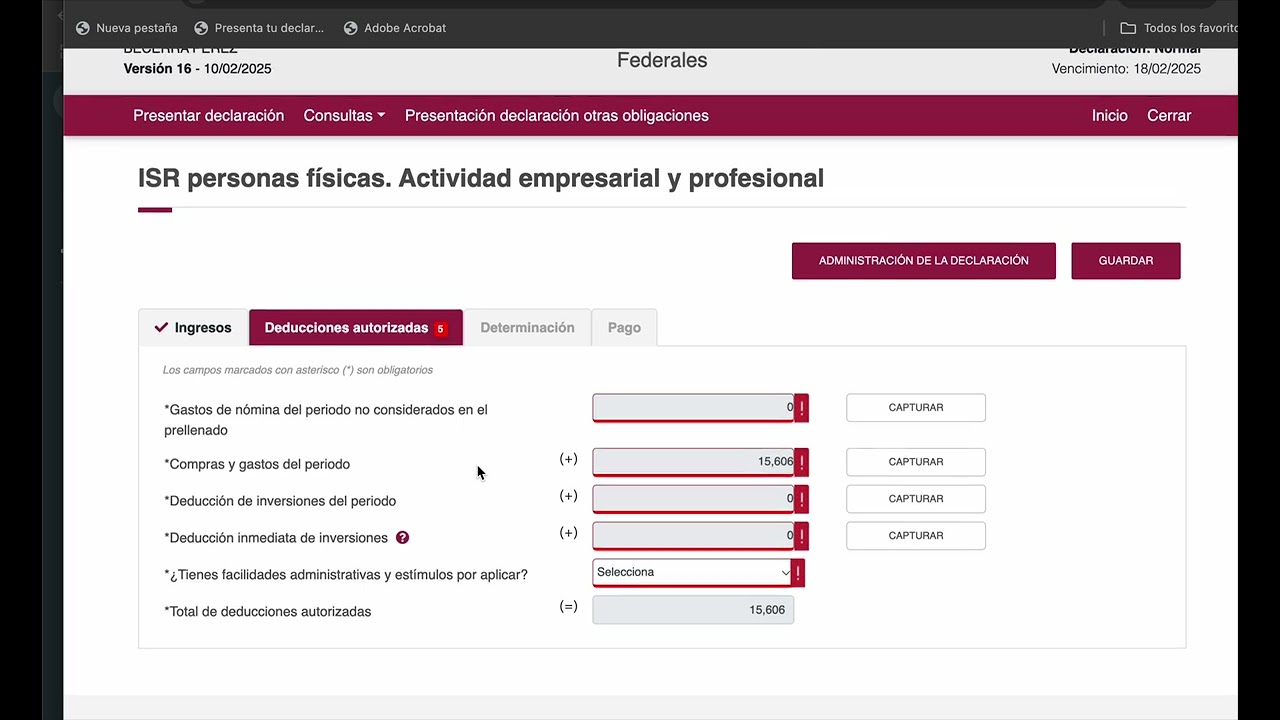Viewport: 1280px width, 720px height.
Task: Click Capturar for Deducción de inversiones del periodo
Action: [916, 499]
